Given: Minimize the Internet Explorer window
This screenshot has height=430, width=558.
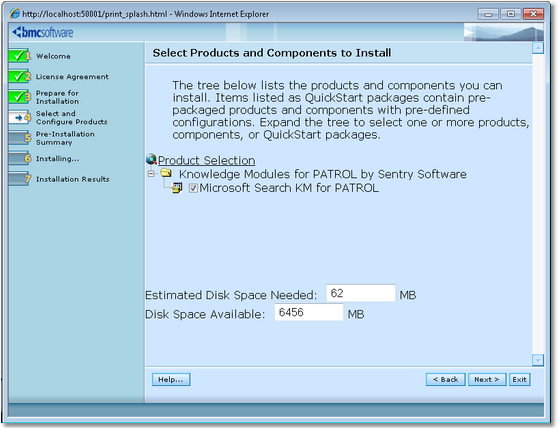Looking at the screenshot, I should [488, 14].
